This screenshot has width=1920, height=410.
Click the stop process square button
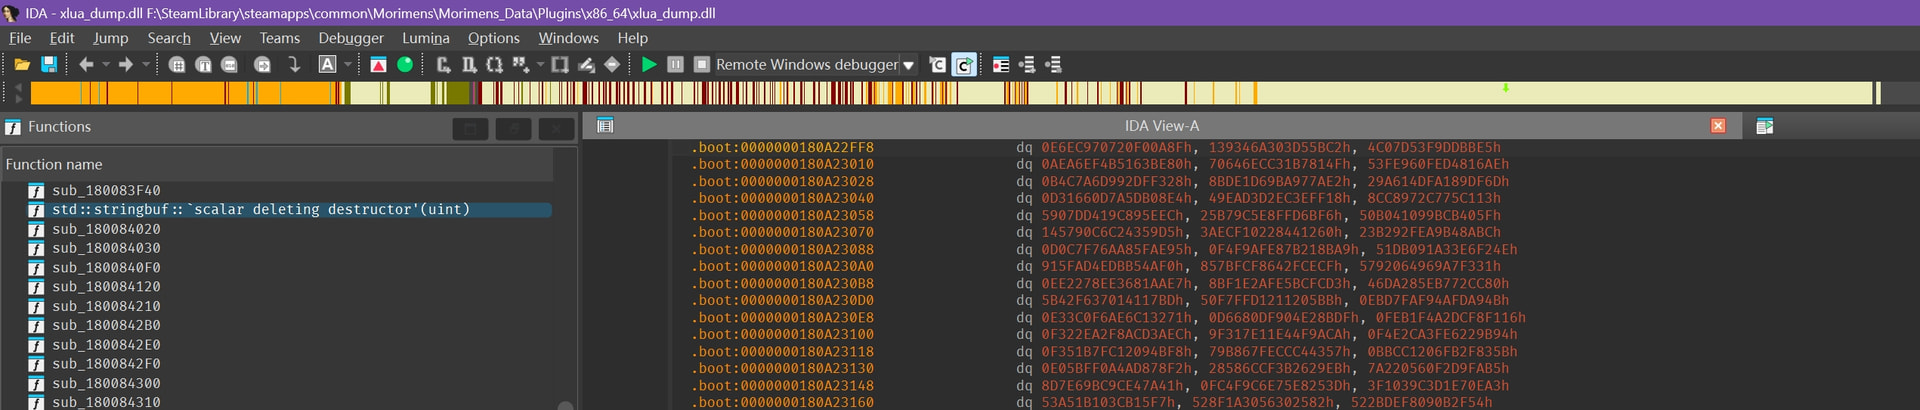pos(702,64)
